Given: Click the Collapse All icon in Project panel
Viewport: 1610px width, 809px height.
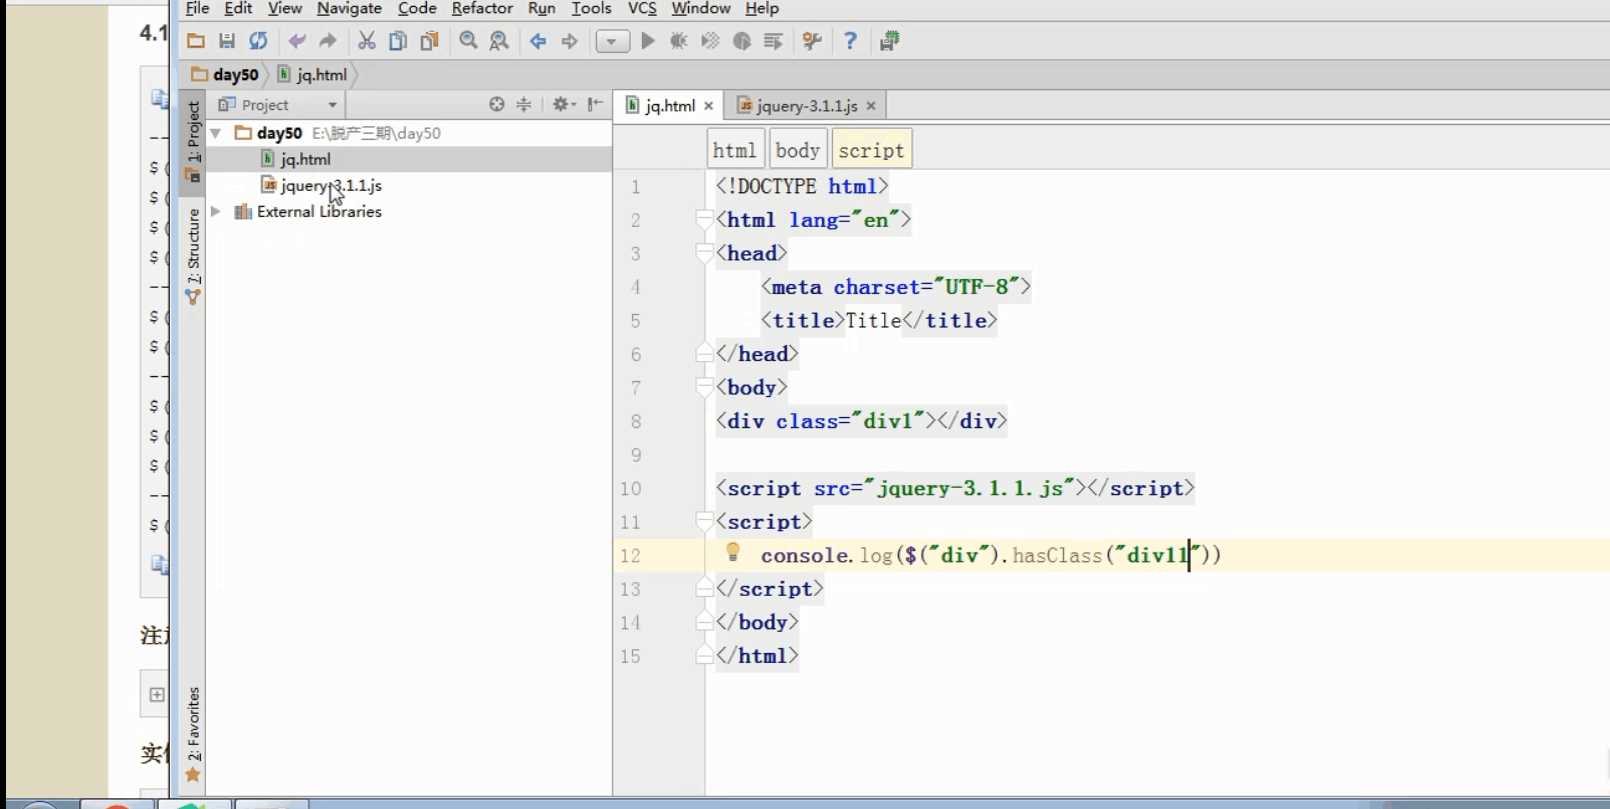Looking at the screenshot, I should pyautogui.click(x=524, y=104).
